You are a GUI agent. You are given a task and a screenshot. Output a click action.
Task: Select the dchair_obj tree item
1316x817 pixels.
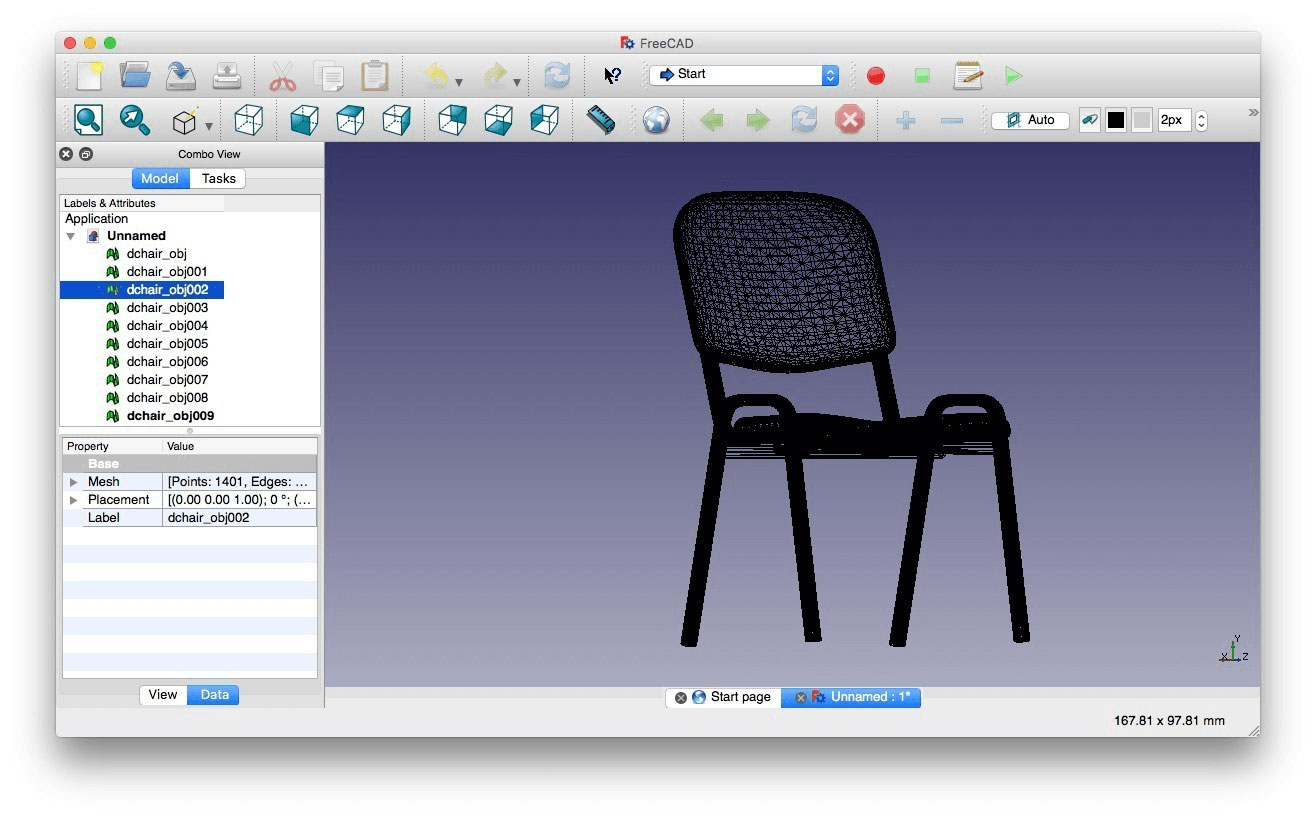pyautogui.click(x=156, y=254)
